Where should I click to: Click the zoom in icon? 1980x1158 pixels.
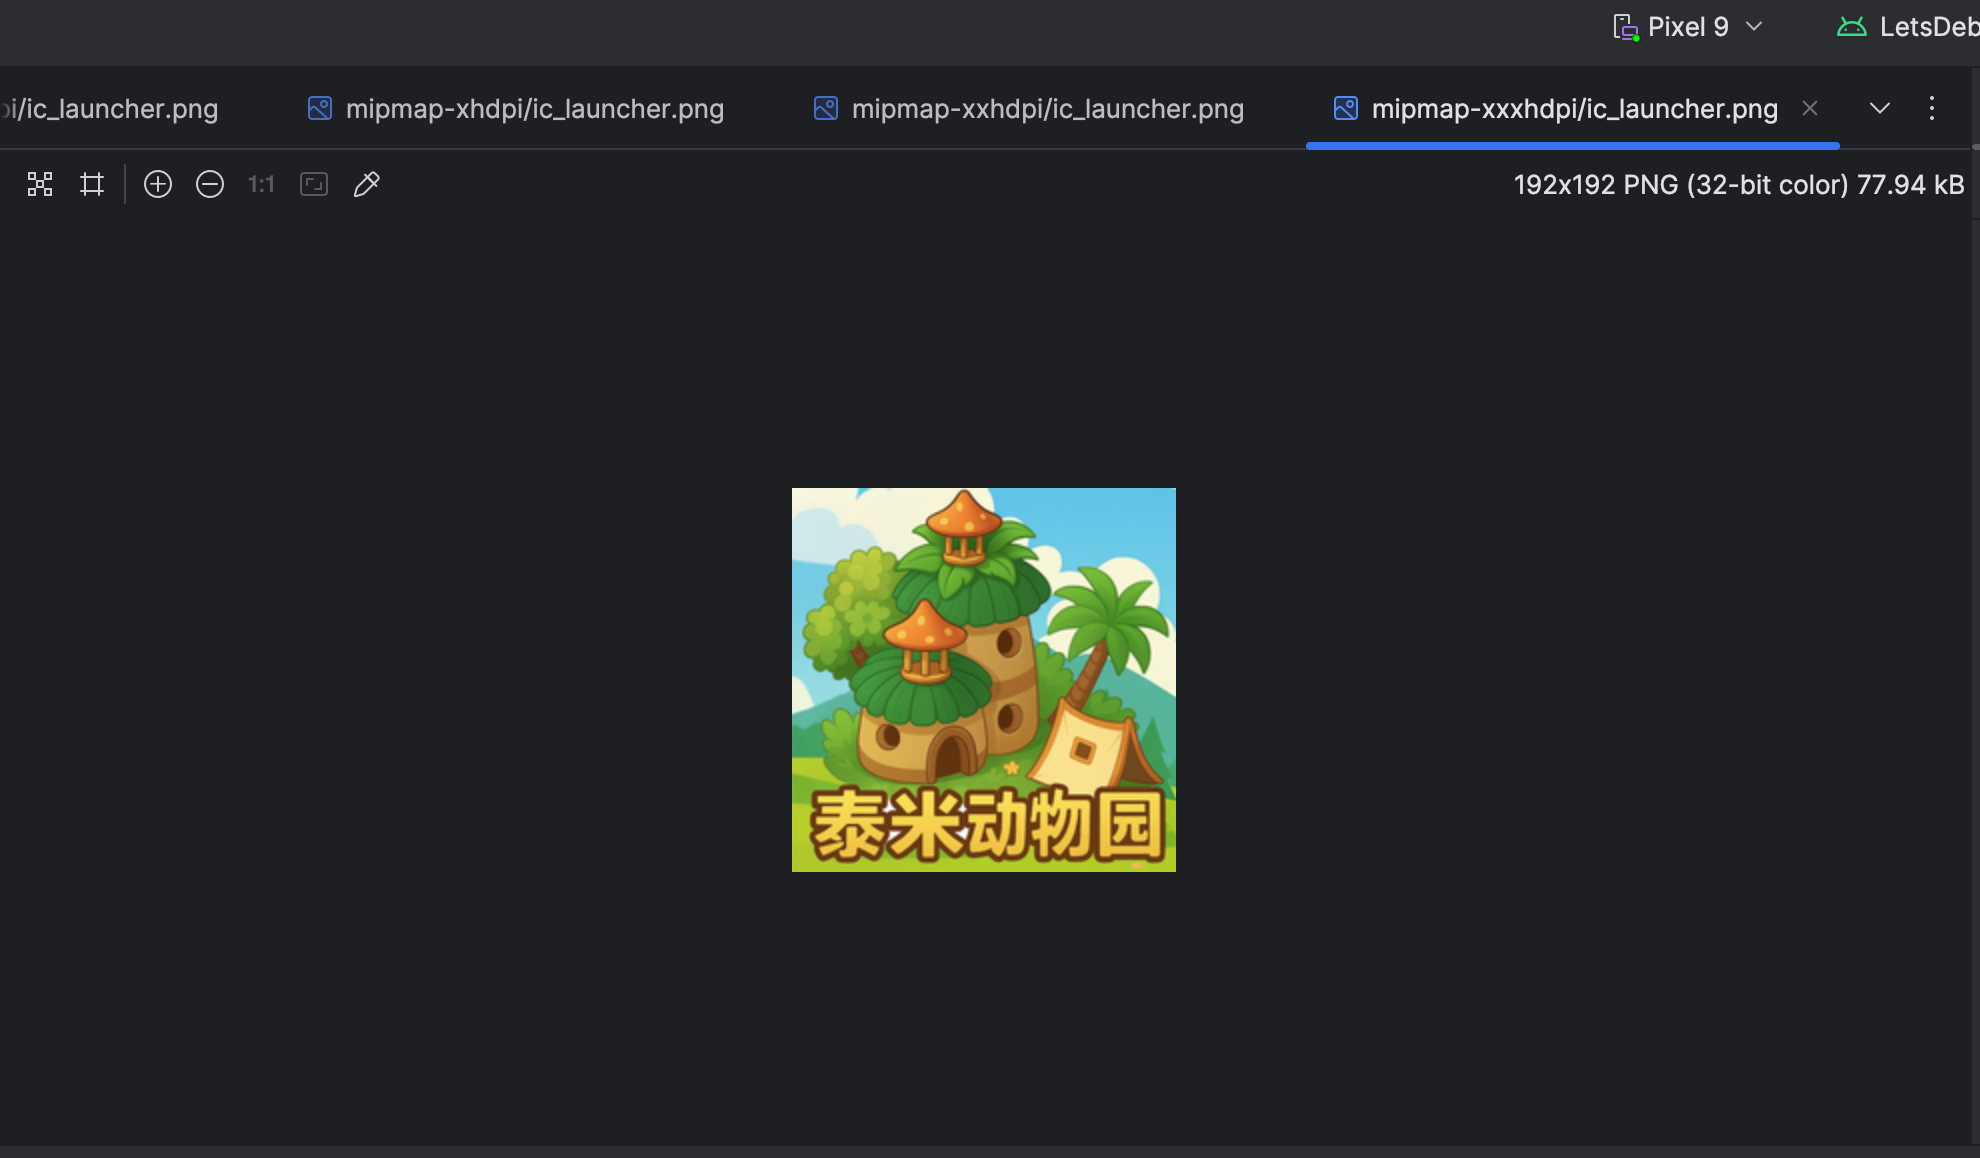[x=158, y=184]
